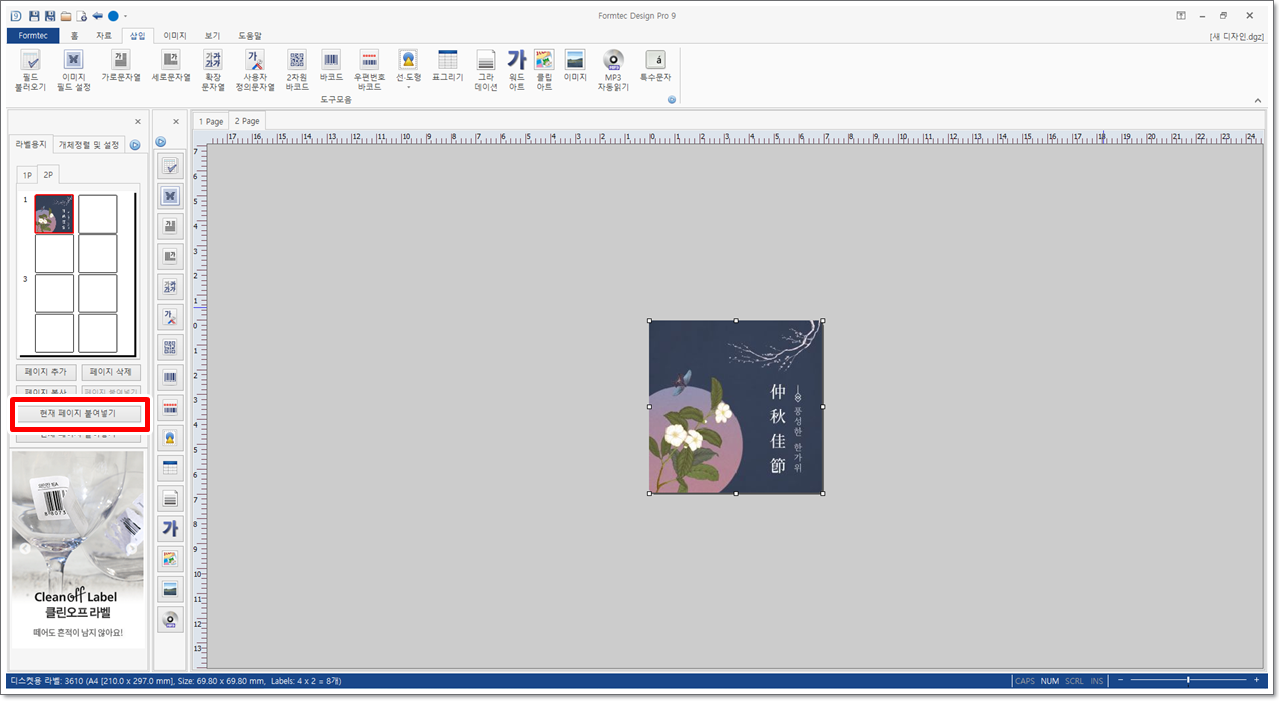Click 필드 불러오기 in the ribbon

[x=31, y=70]
